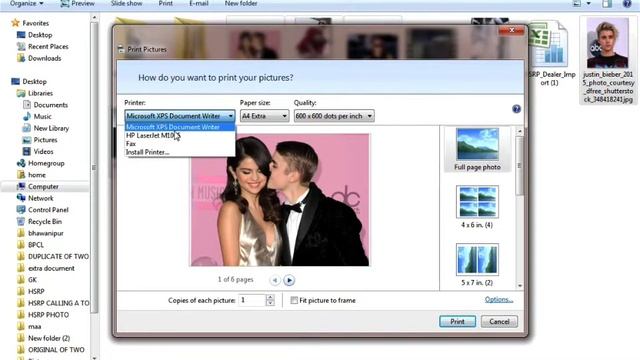Open the Paper size dropdown
Screen dimensions: 640x360
[264, 116]
